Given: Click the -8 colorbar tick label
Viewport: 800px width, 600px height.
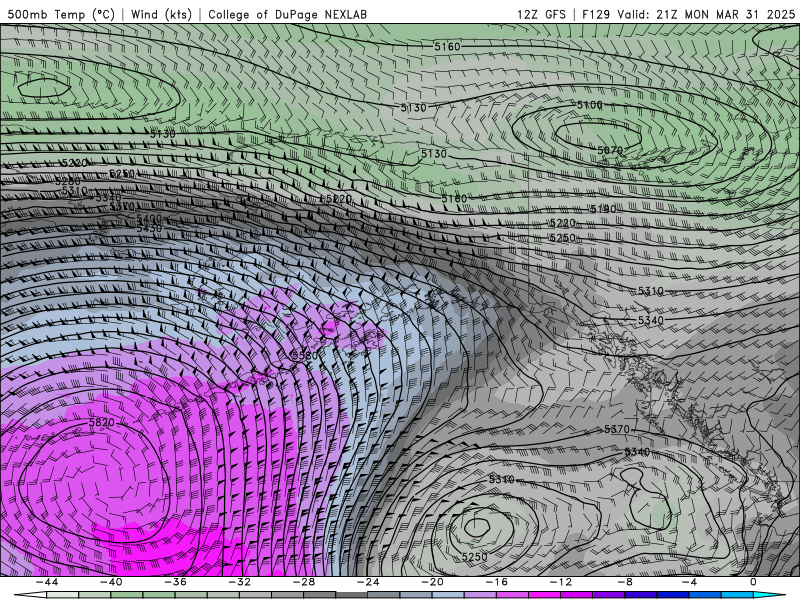Looking at the screenshot, I should pyautogui.click(x=625, y=582).
